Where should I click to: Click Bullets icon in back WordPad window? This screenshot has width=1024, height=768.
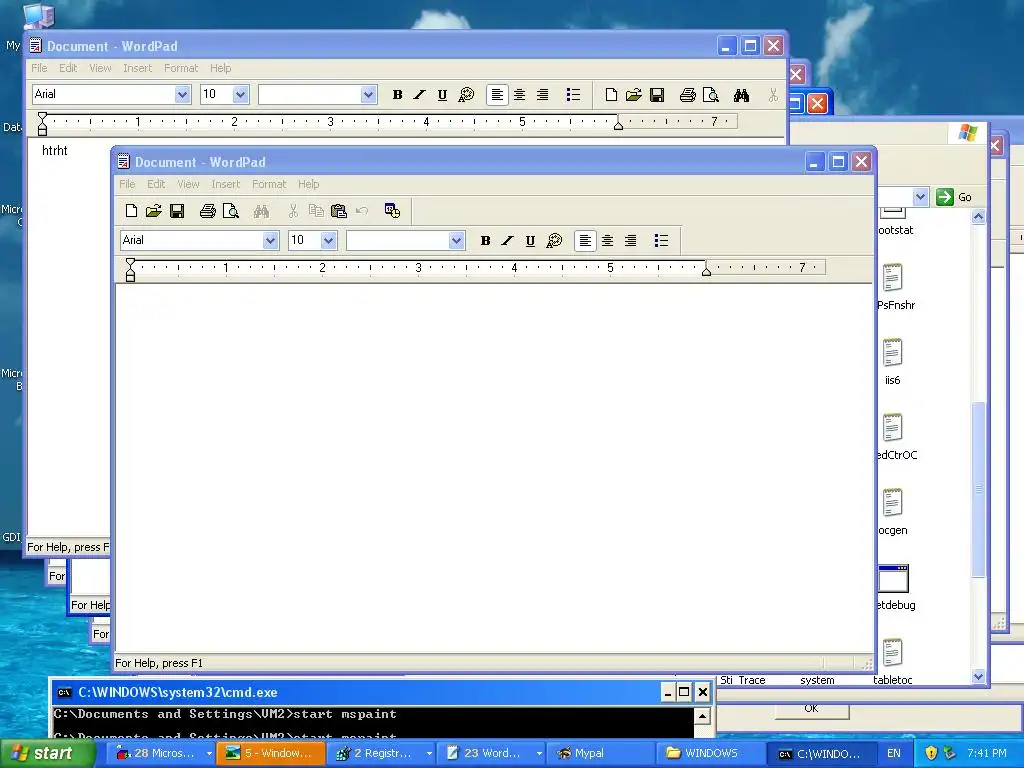(x=573, y=95)
